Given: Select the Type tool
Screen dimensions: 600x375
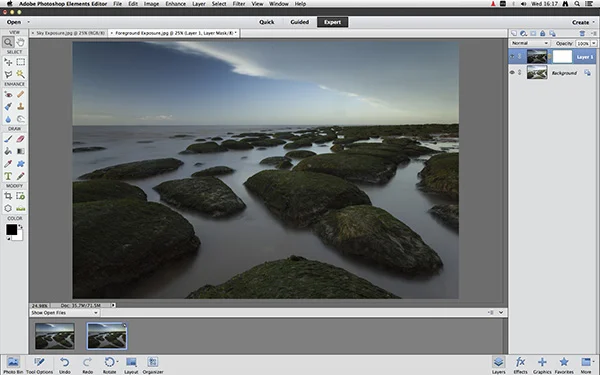Looking at the screenshot, I should tap(8, 176).
